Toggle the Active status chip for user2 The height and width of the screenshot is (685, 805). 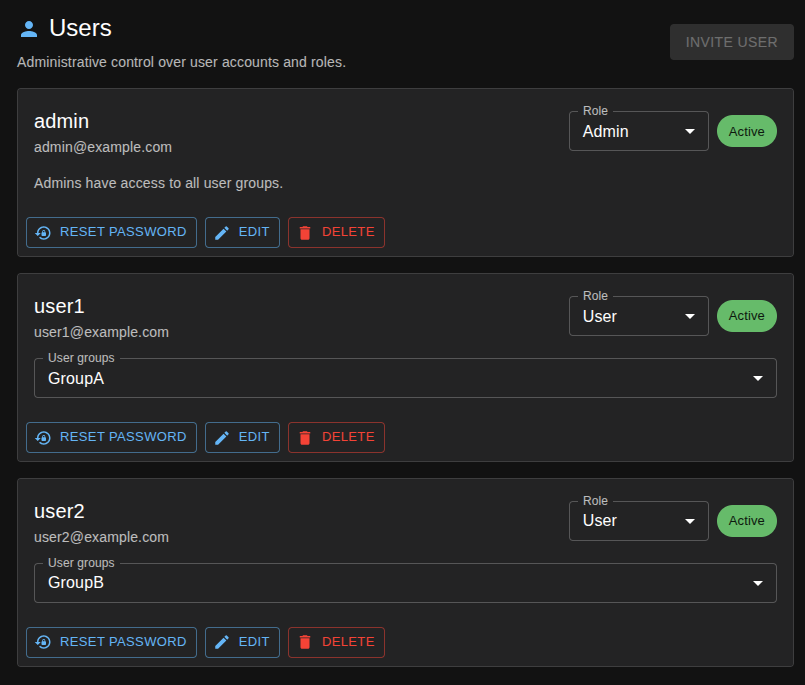click(x=746, y=521)
